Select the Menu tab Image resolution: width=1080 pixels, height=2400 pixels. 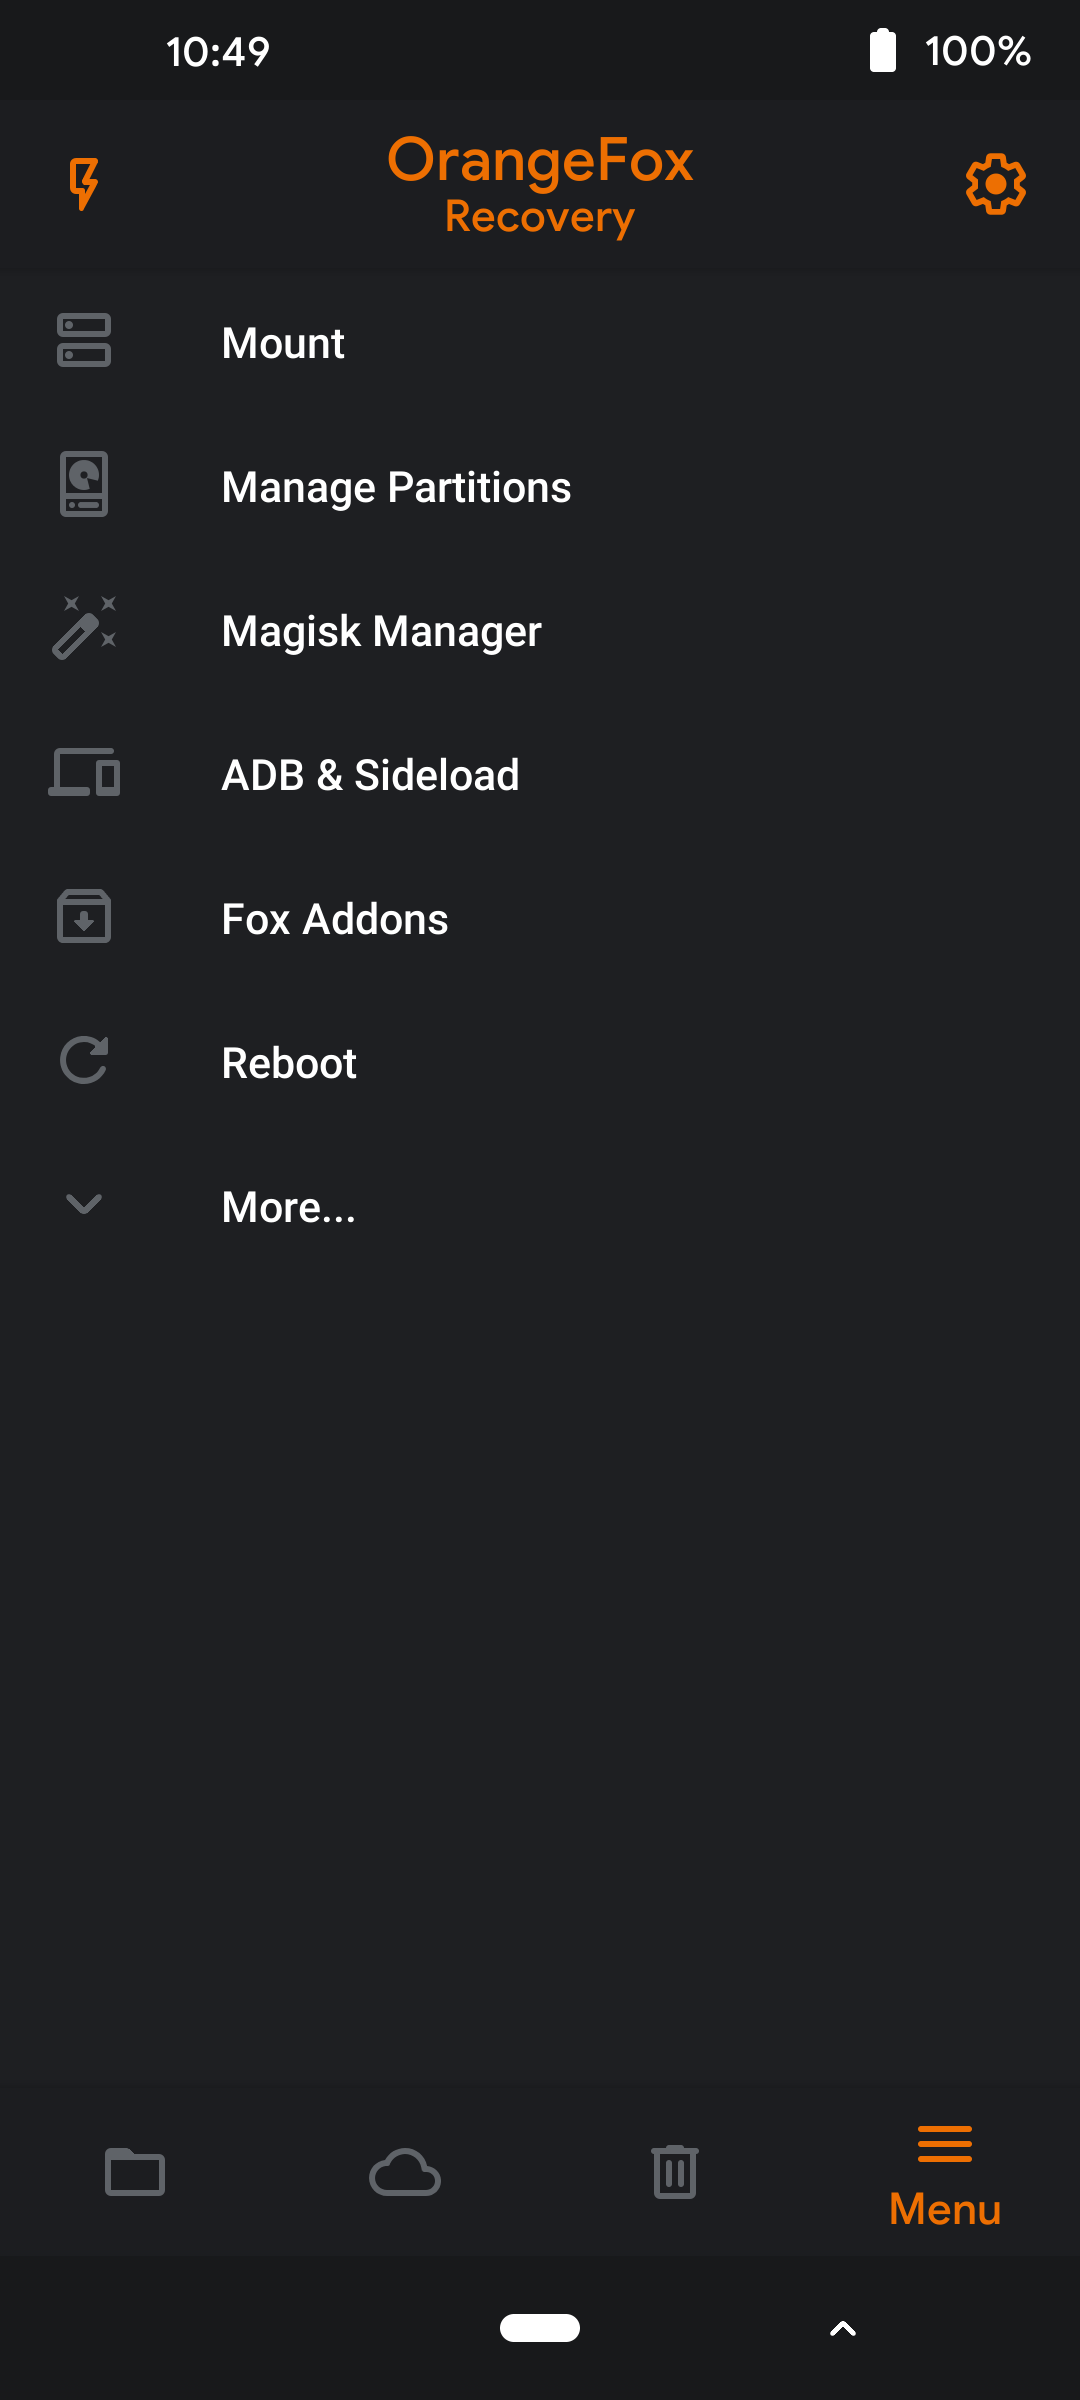(945, 2178)
